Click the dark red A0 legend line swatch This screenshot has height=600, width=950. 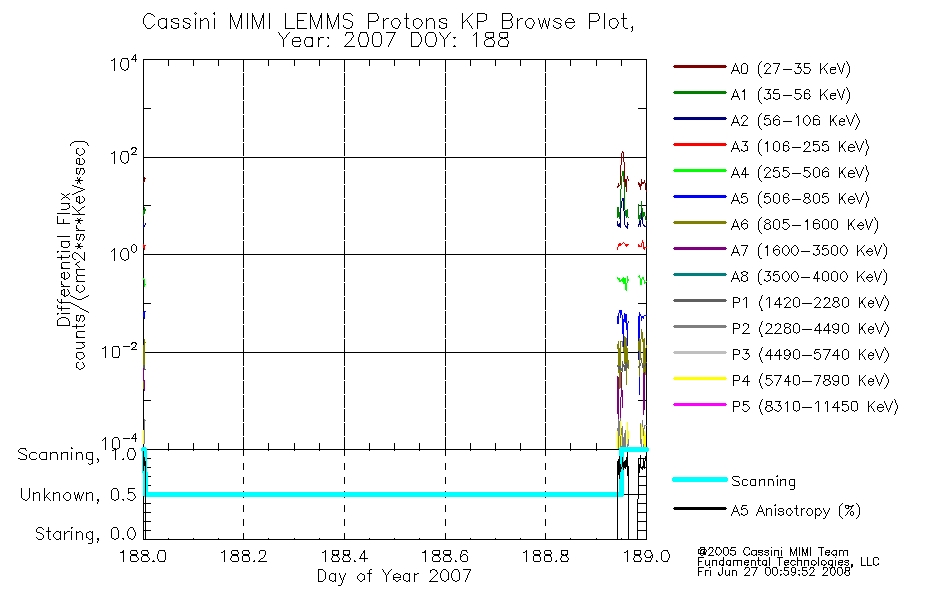pyautogui.click(x=699, y=67)
